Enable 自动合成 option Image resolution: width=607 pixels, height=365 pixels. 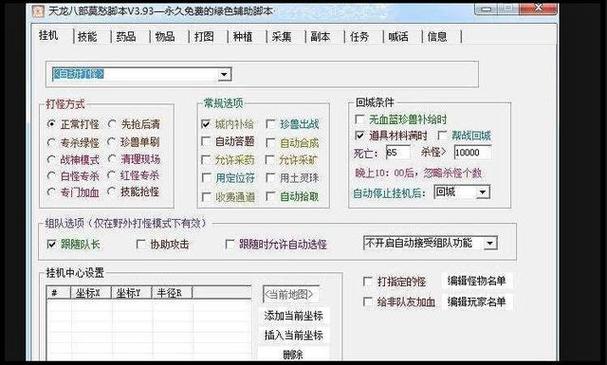click(x=271, y=143)
